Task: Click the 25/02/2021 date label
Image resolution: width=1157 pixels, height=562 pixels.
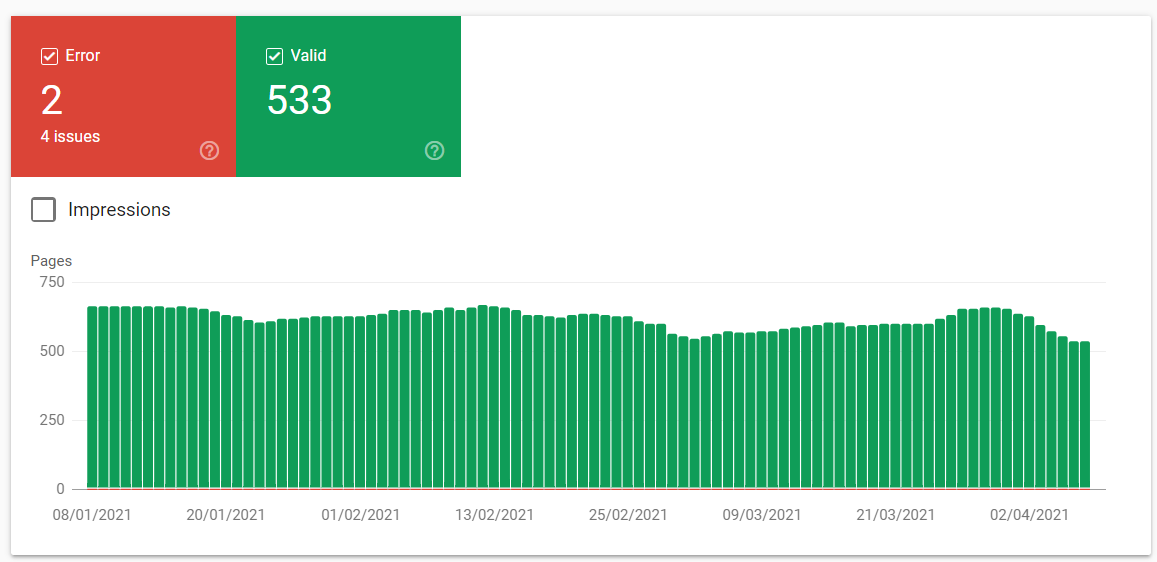Action: [628, 515]
